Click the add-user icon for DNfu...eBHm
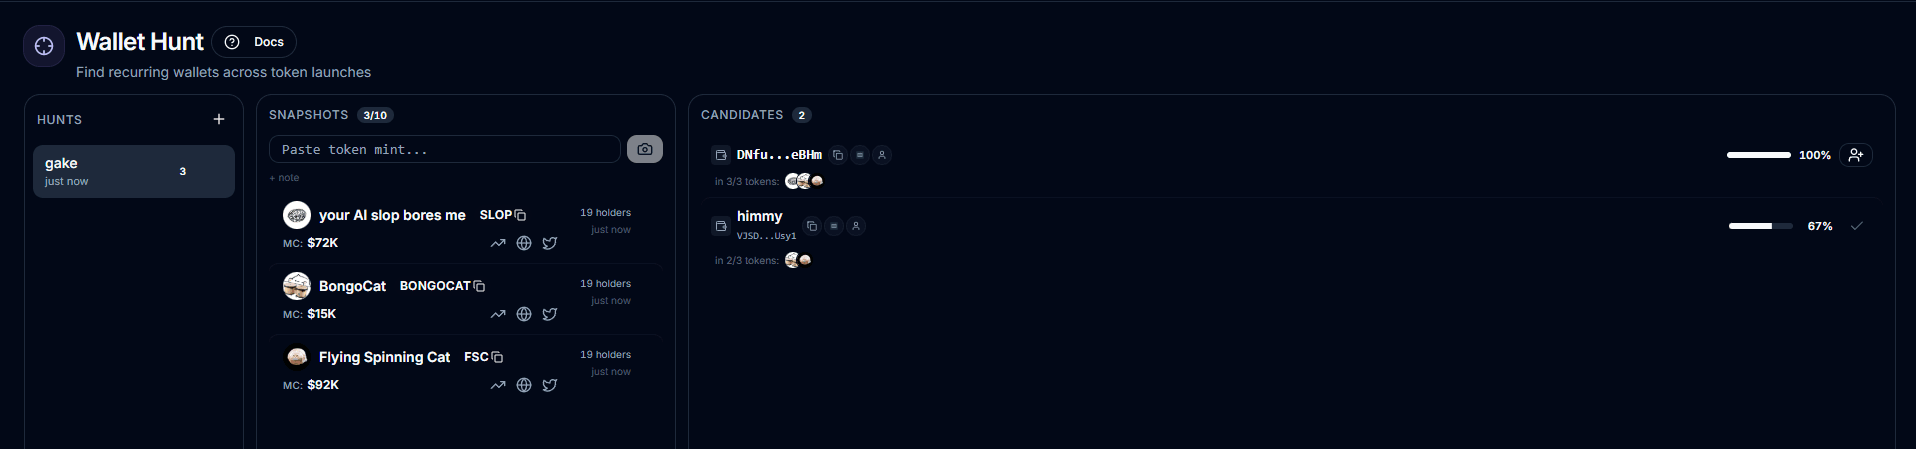This screenshot has width=1916, height=449. [1856, 155]
